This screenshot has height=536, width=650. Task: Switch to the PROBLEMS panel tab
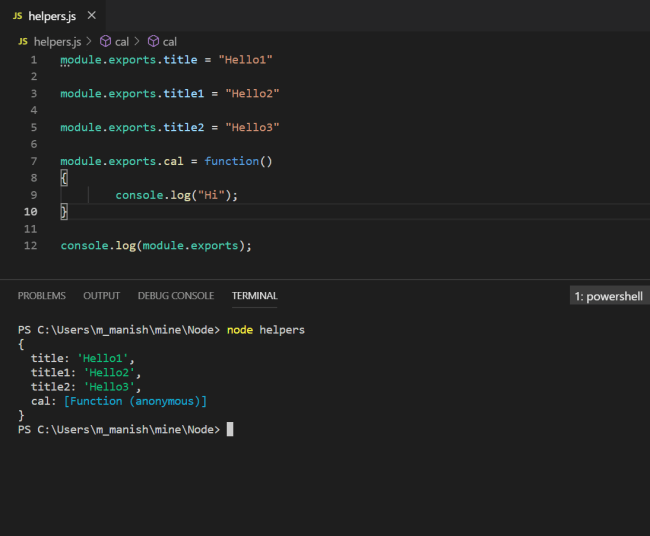point(41,296)
